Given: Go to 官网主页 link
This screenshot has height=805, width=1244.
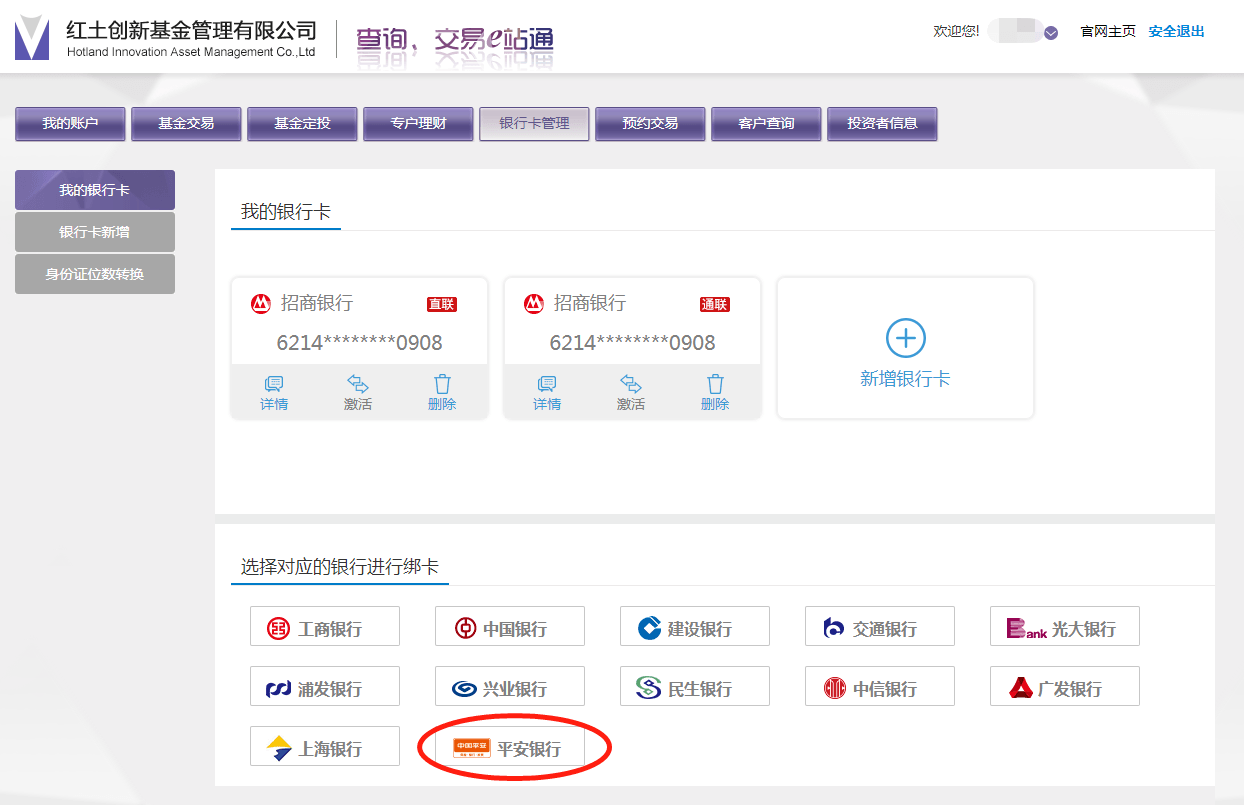Looking at the screenshot, I should (1108, 32).
